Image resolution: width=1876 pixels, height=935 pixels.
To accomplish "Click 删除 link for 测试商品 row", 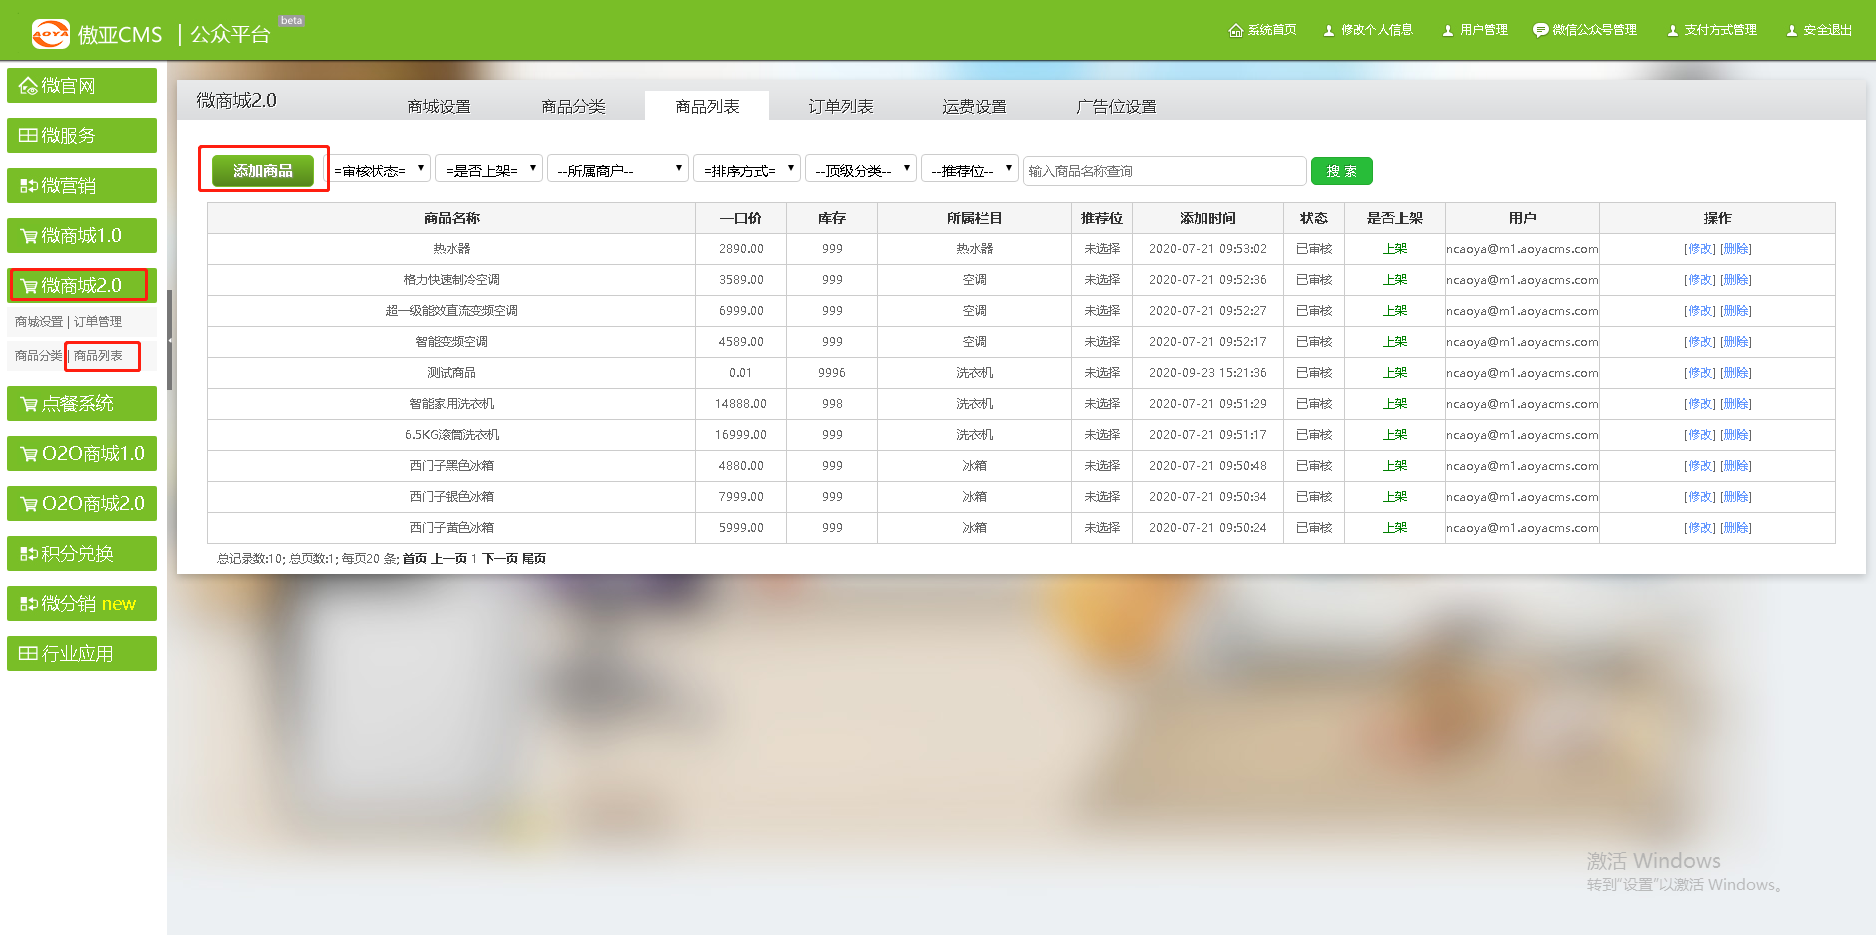I will (1736, 373).
